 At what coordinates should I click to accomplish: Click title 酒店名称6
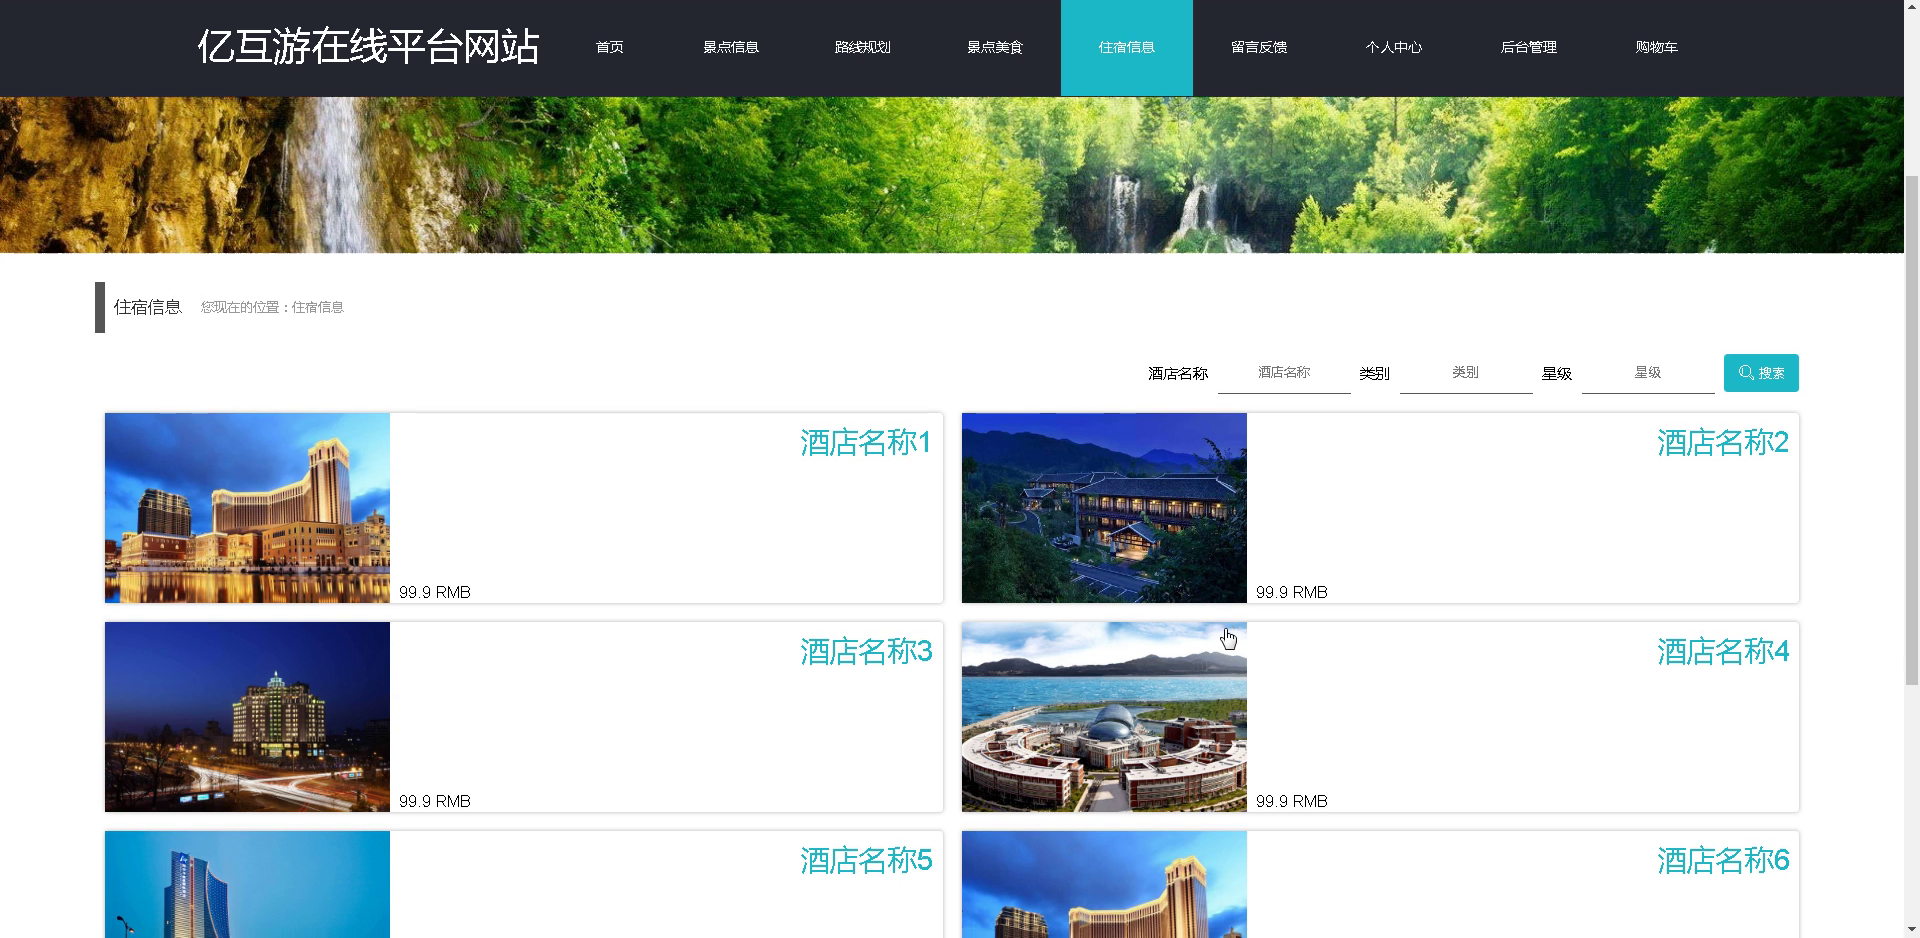[x=1723, y=860]
